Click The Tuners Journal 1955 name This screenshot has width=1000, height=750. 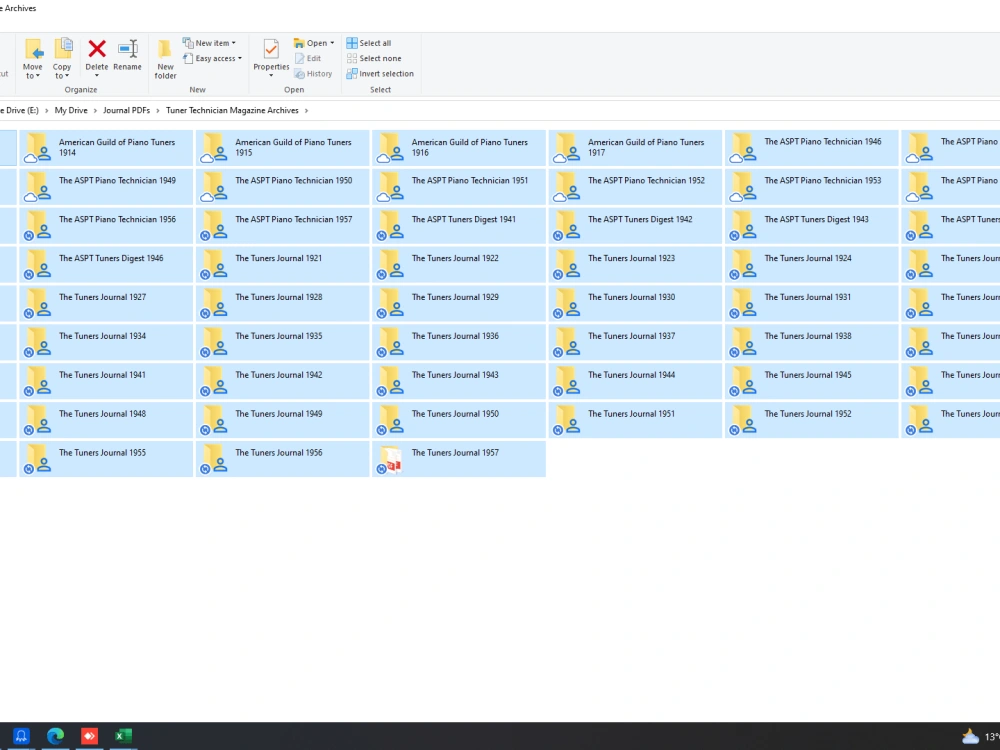102,453
